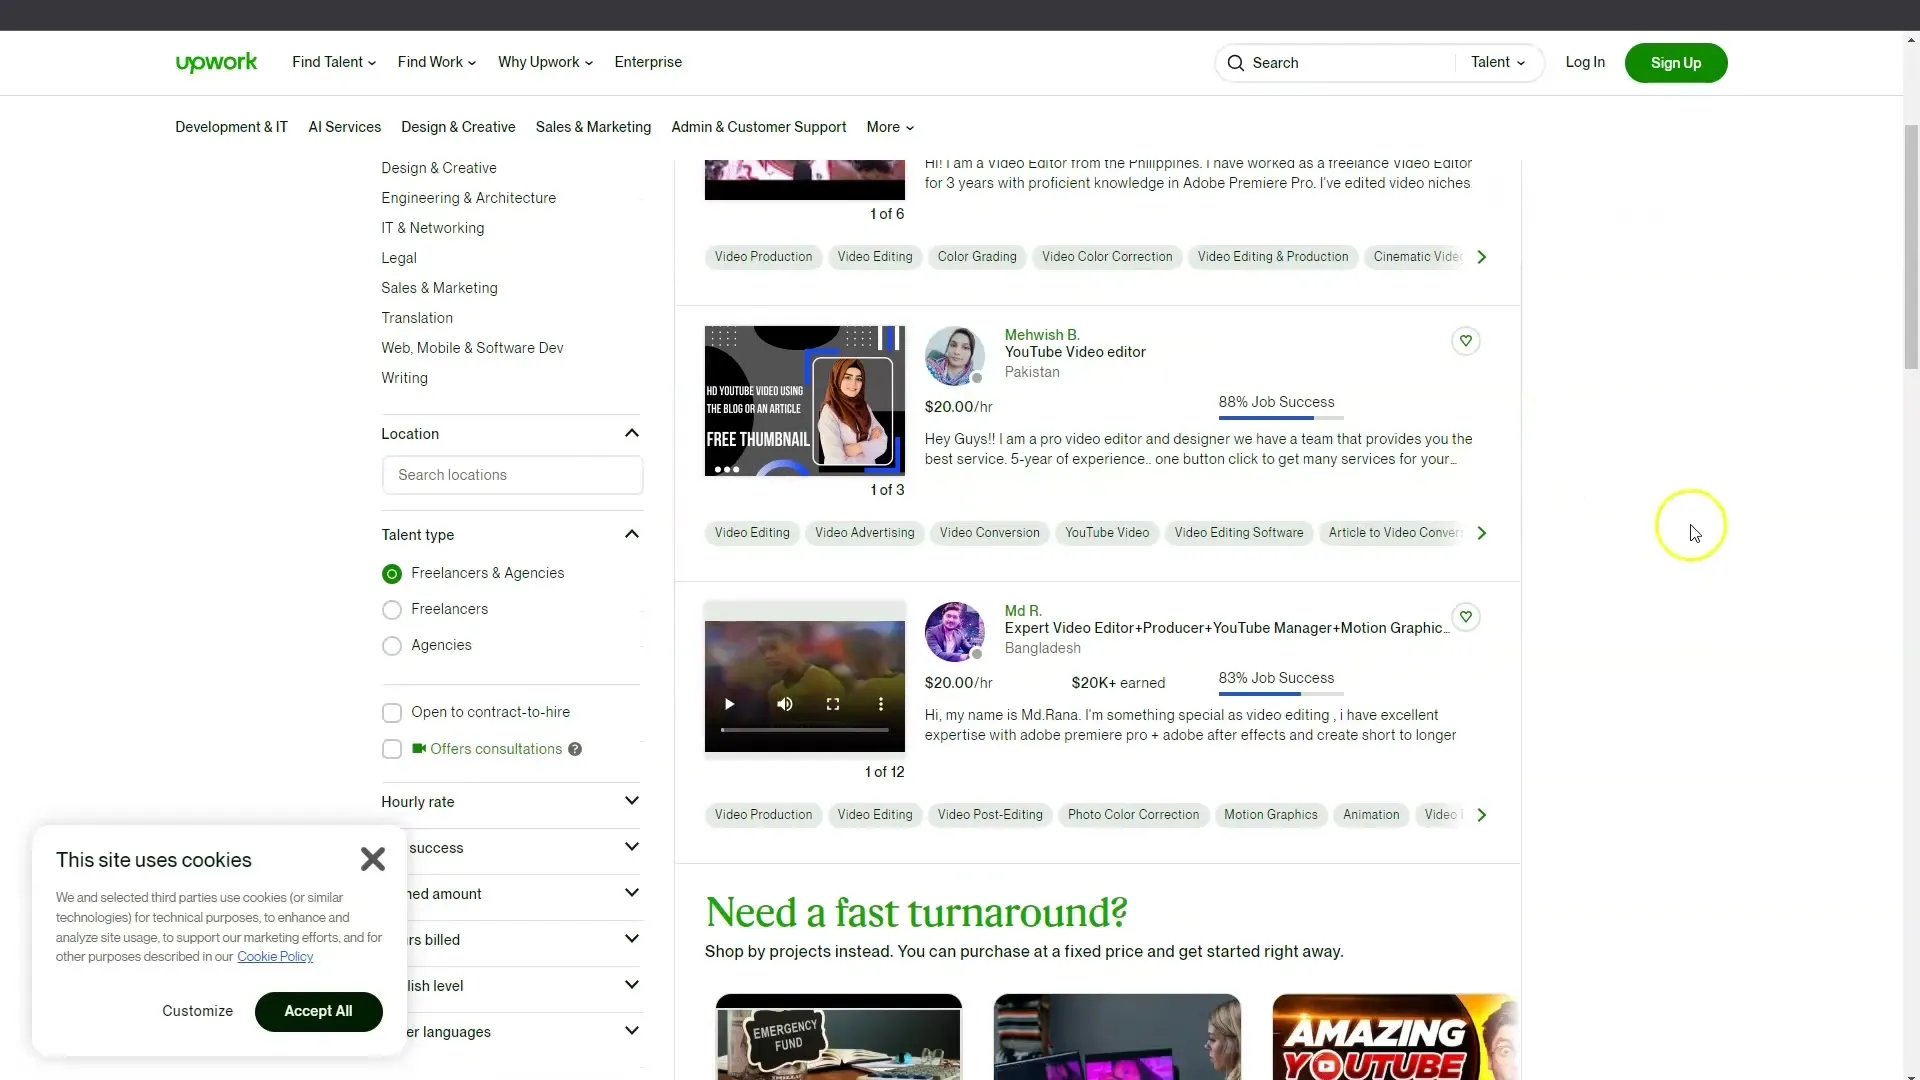Click the Log In link

point(1585,62)
